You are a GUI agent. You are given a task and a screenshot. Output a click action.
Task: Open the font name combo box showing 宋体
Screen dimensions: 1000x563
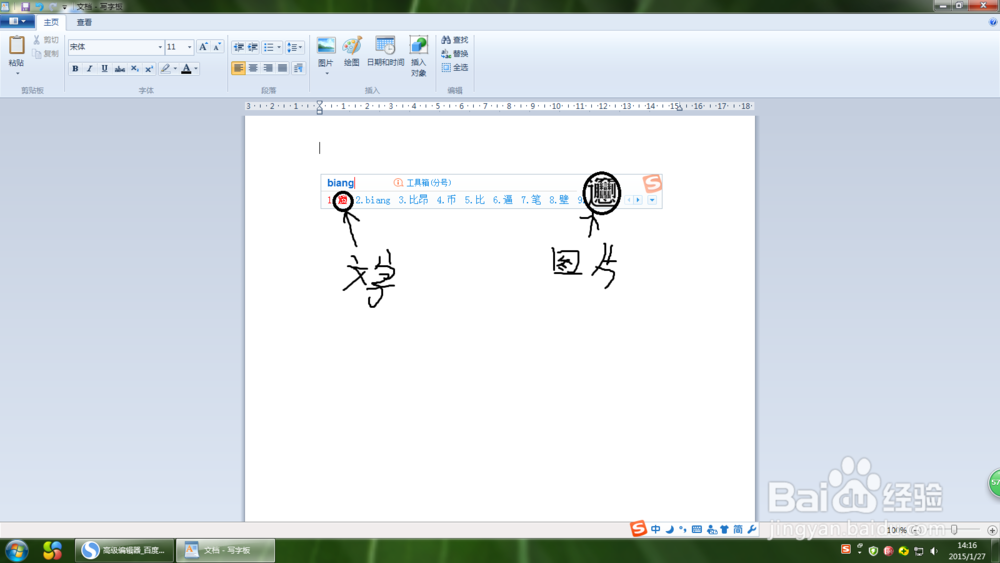click(115, 47)
